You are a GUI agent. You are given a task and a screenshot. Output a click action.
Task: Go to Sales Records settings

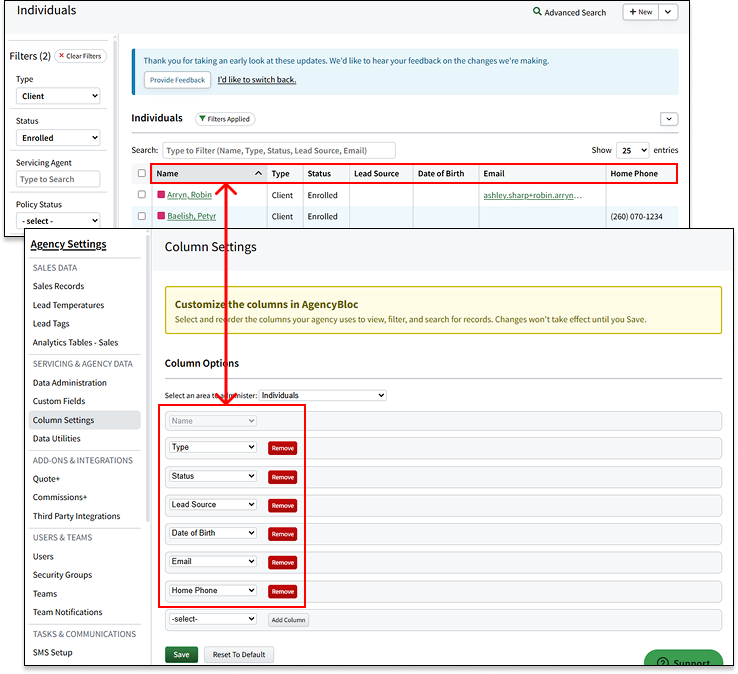click(58, 286)
